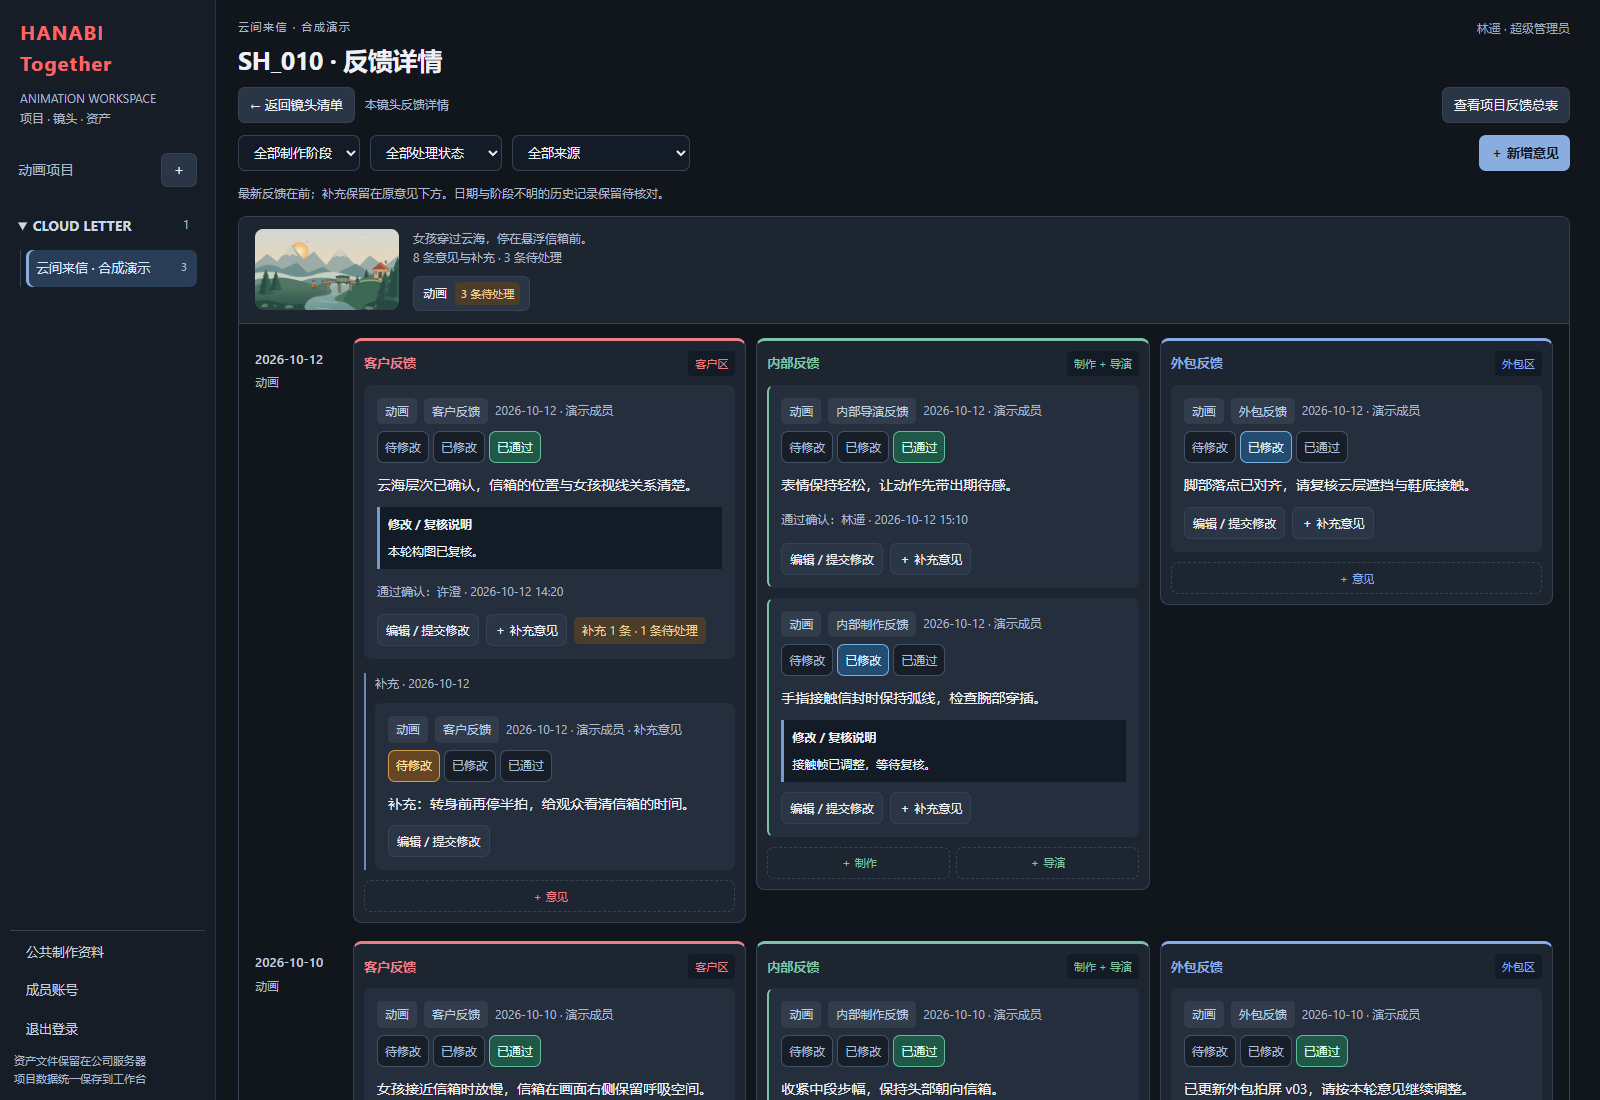Open 公共制作资料 in sidebar

65,952
